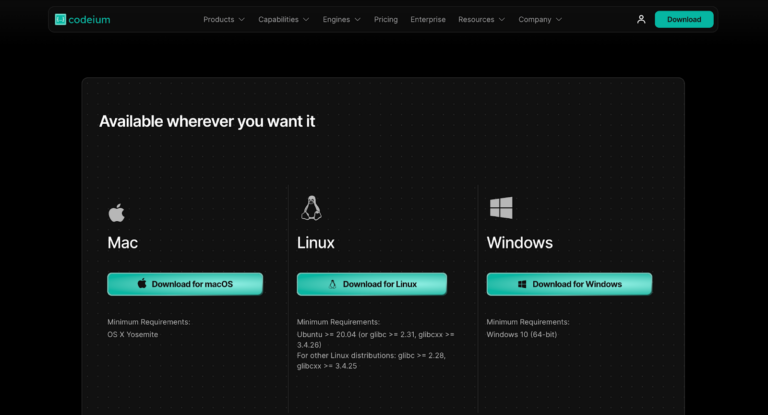Click the 'Windows 10 (64-bit)' requirement text
The image size is (768, 415).
tap(522, 334)
